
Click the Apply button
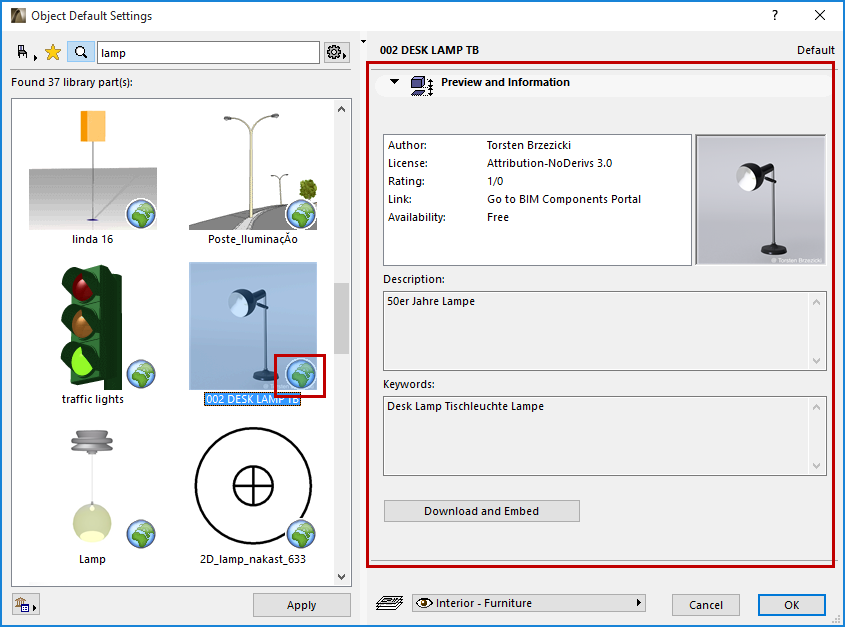[x=302, y=605]
